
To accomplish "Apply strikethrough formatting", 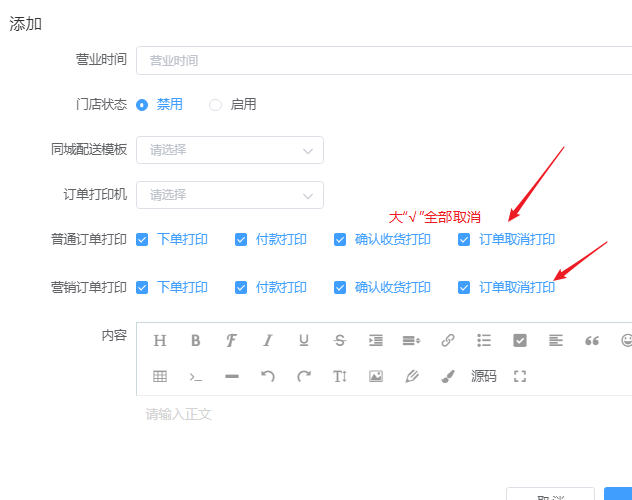I will (x=340, y=341).
